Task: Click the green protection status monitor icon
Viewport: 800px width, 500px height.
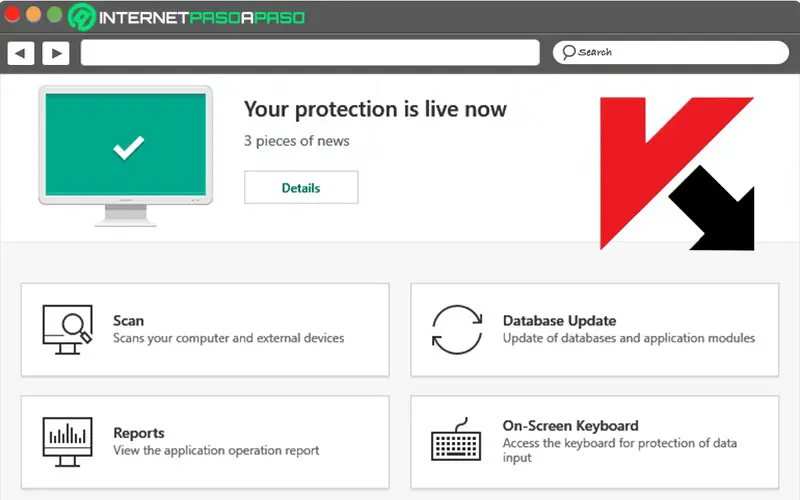Action: 125,147
